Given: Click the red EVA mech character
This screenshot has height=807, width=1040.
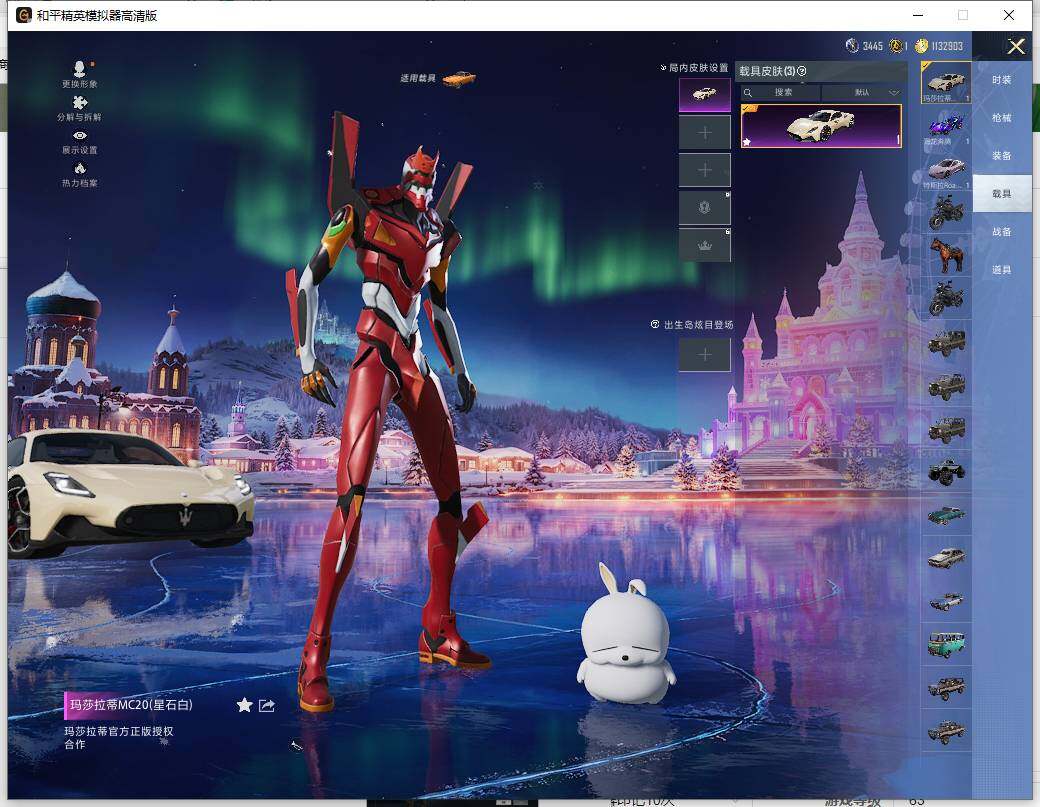Looking at the screenshot, I should tap(391, 411).
